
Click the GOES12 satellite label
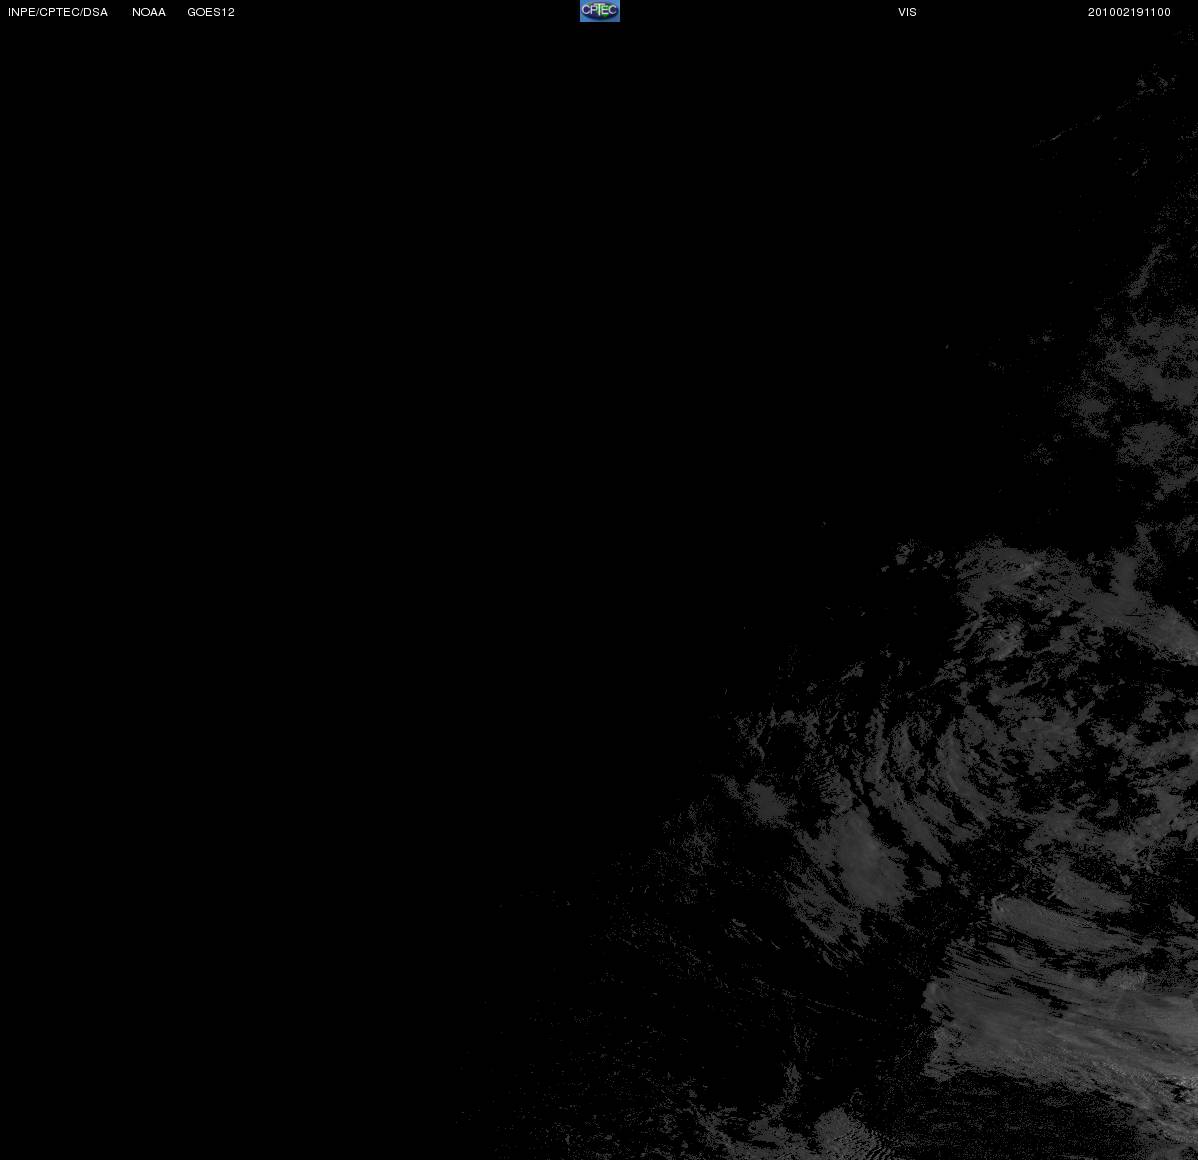[x=211, y=12]
